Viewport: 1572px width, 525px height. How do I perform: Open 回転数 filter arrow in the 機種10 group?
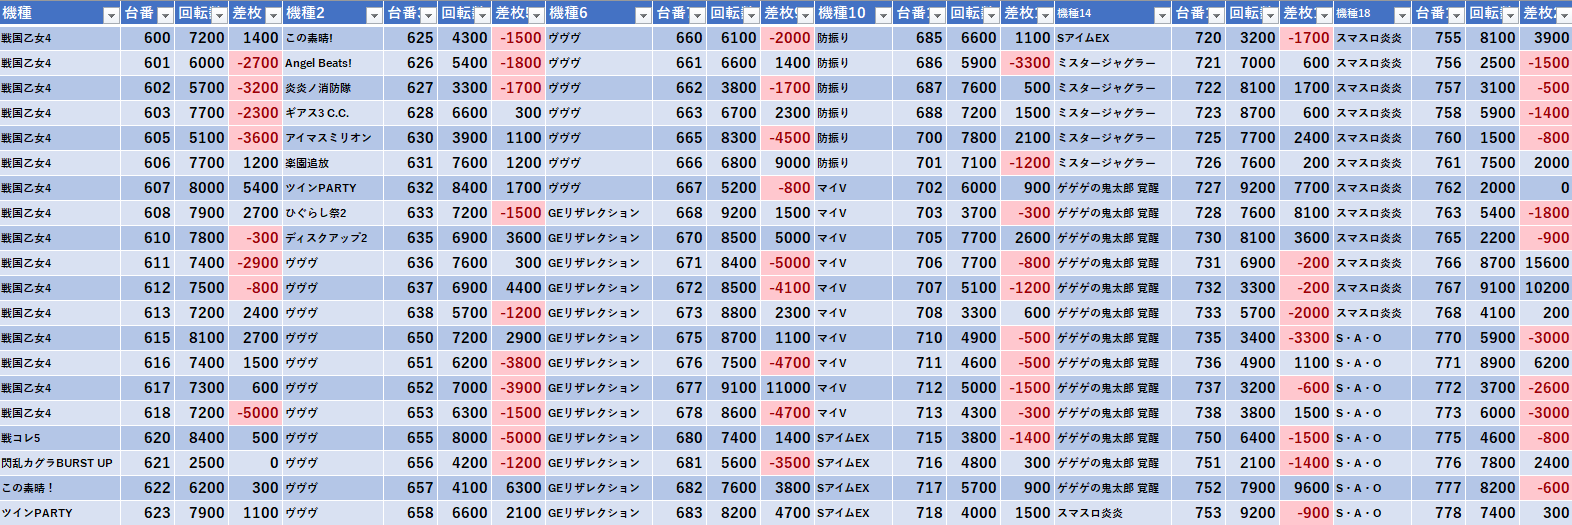click(x=991, y=15)
